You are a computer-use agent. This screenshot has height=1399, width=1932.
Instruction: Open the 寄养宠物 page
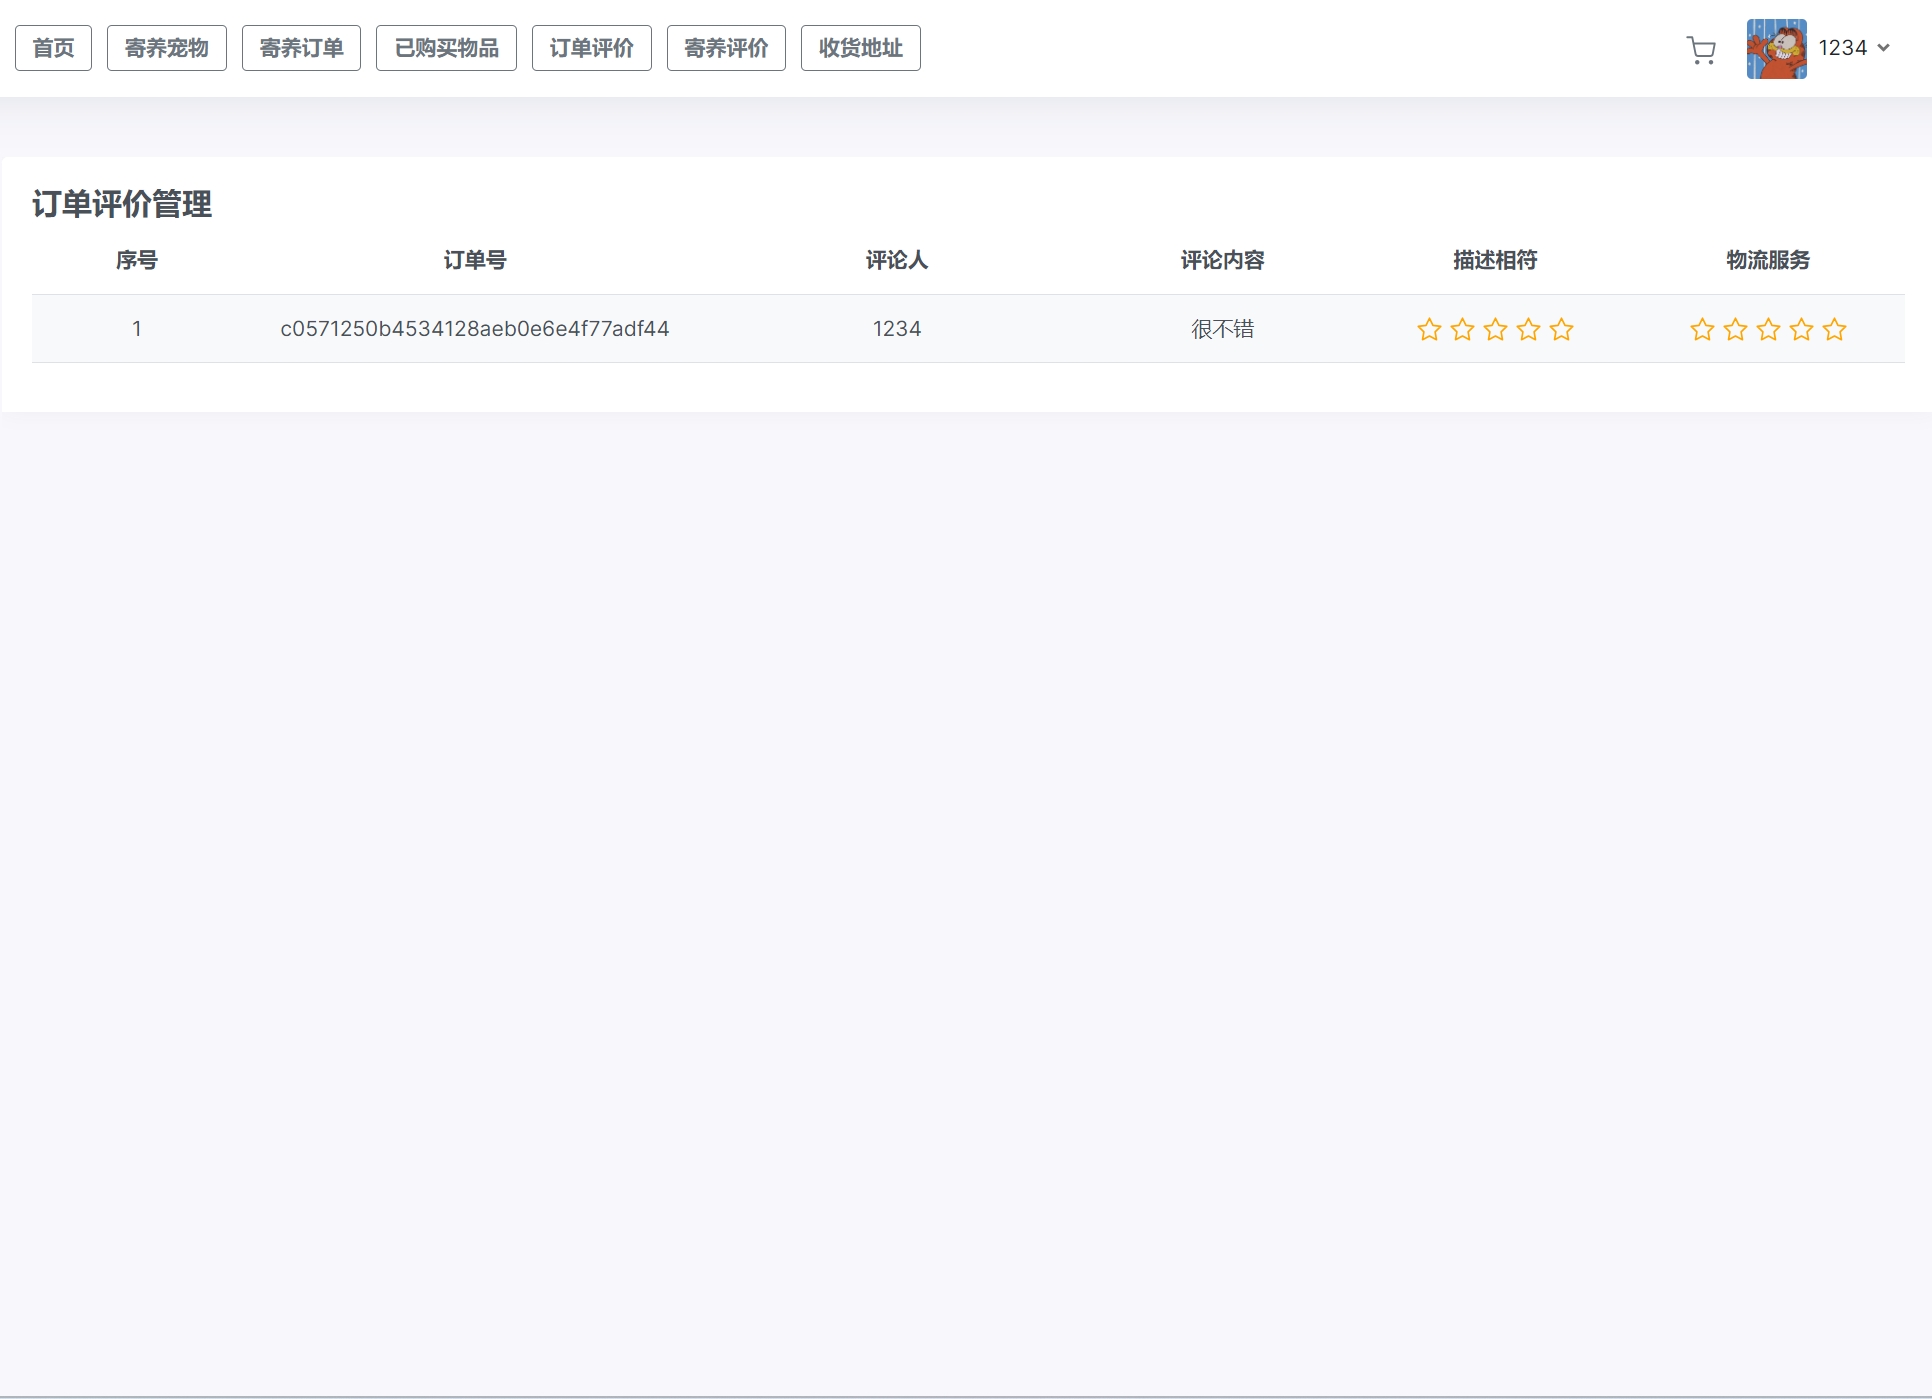(x=166, y=48)
